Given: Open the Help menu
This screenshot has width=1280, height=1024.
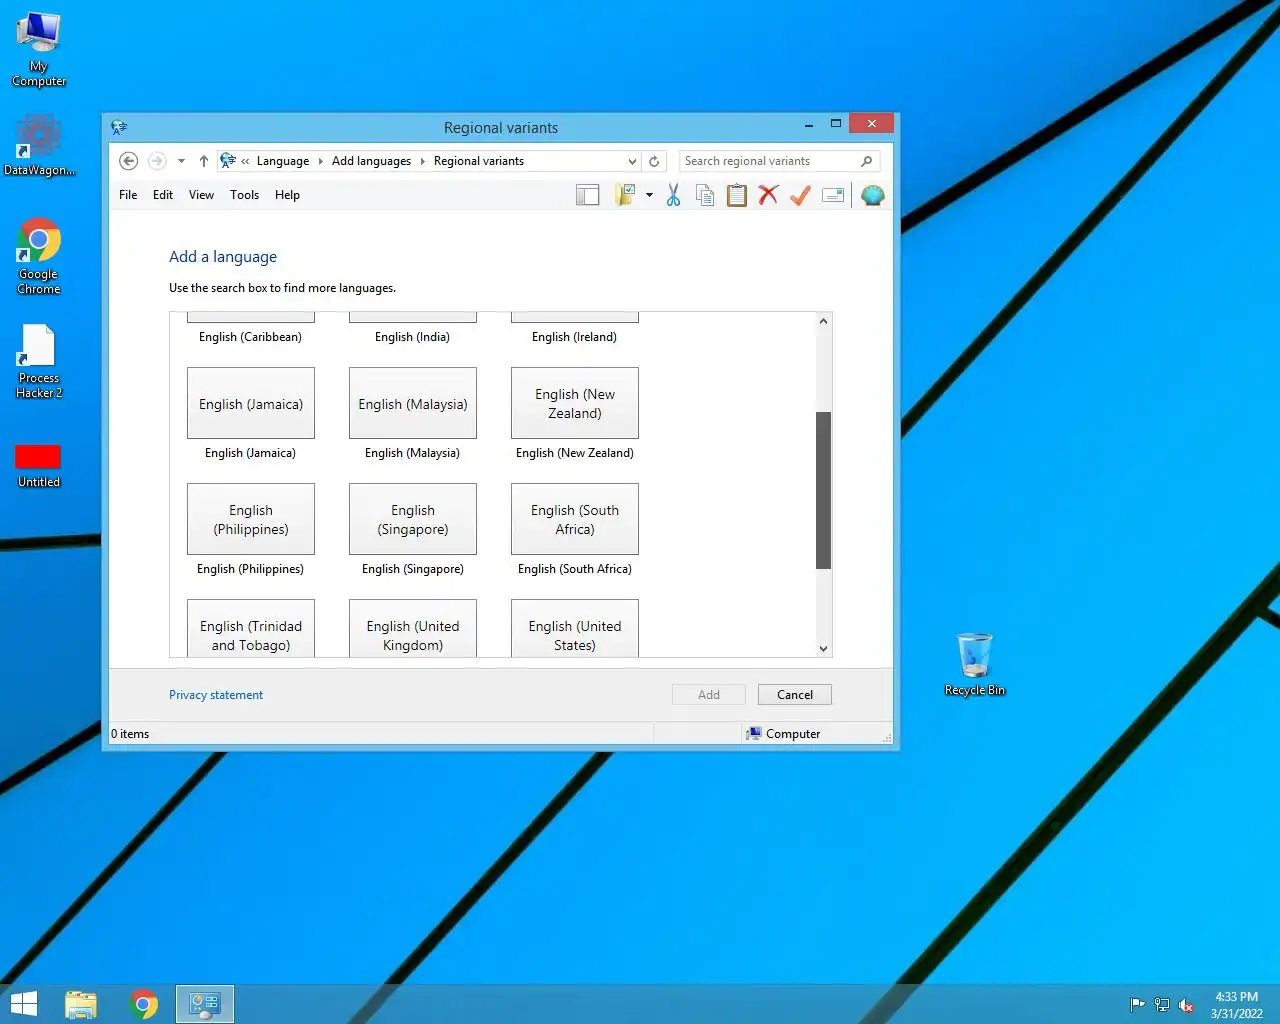Looking at the screenshot, I should pos(287,195).
